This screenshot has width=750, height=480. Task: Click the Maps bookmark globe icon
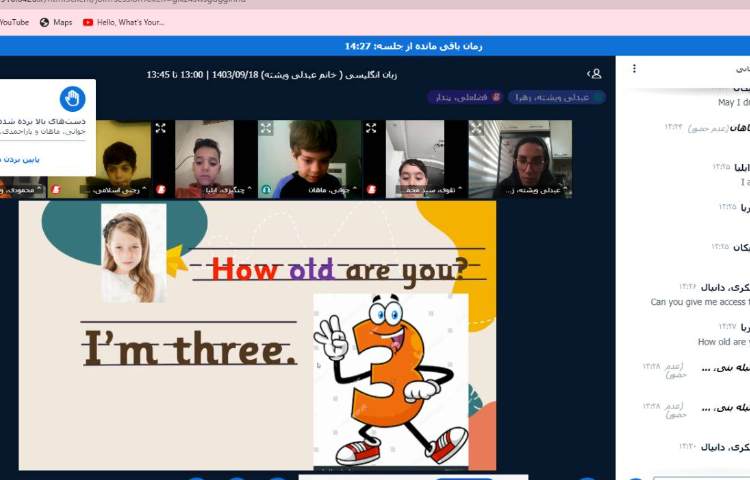(44, 22)
